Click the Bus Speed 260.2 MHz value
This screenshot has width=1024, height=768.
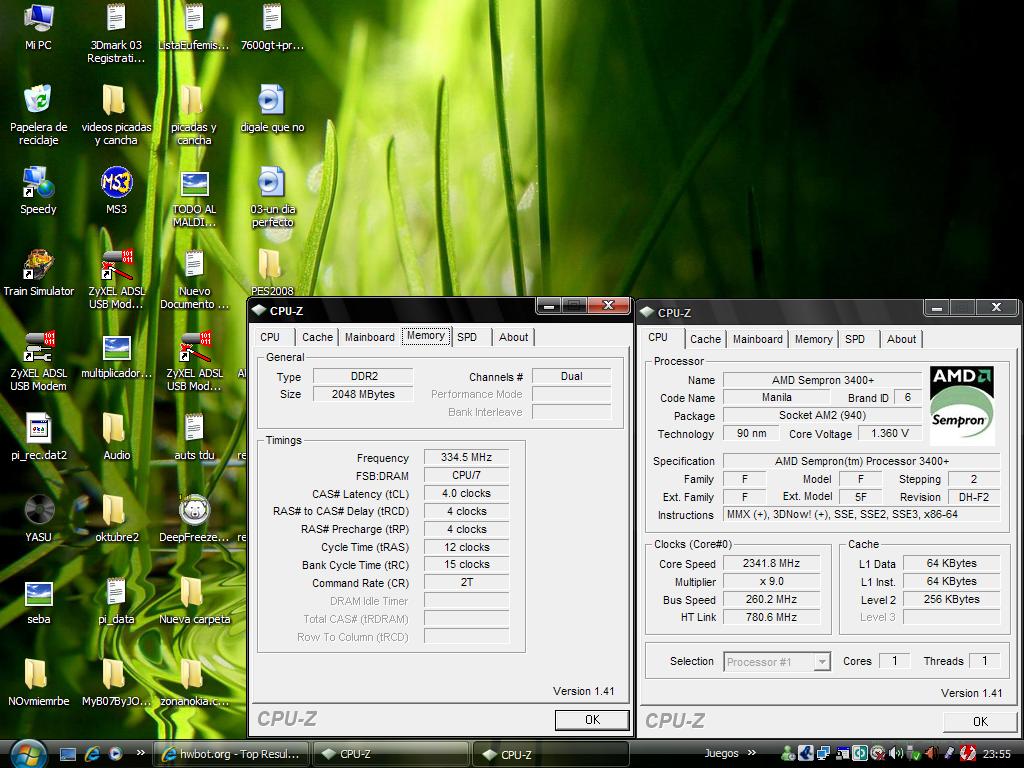pos(771,599)
